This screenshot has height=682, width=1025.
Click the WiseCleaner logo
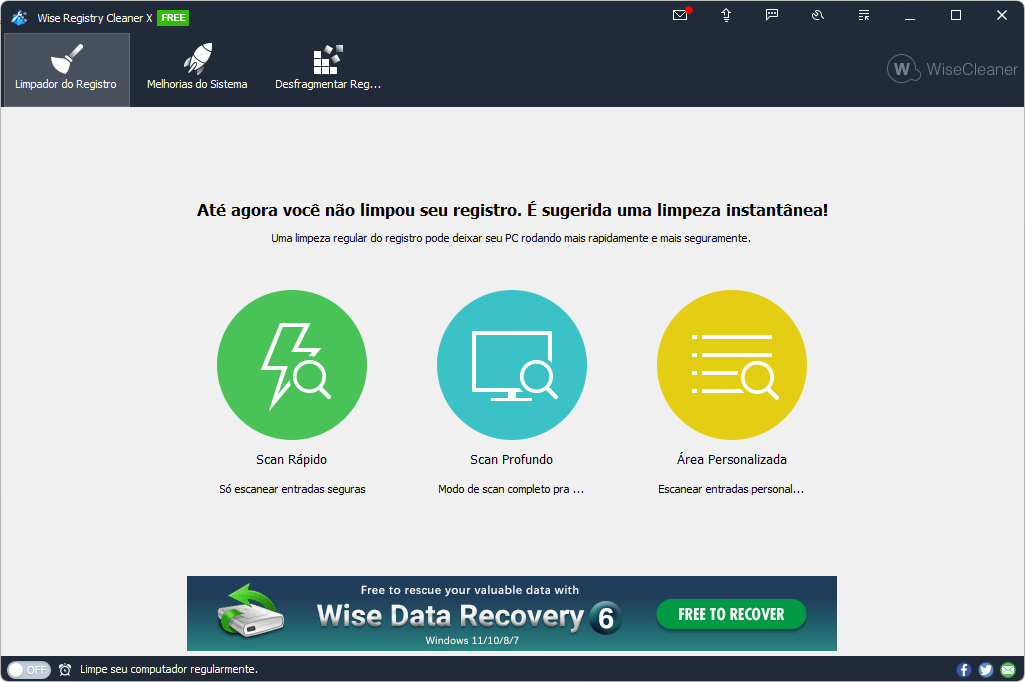(952, 69)
